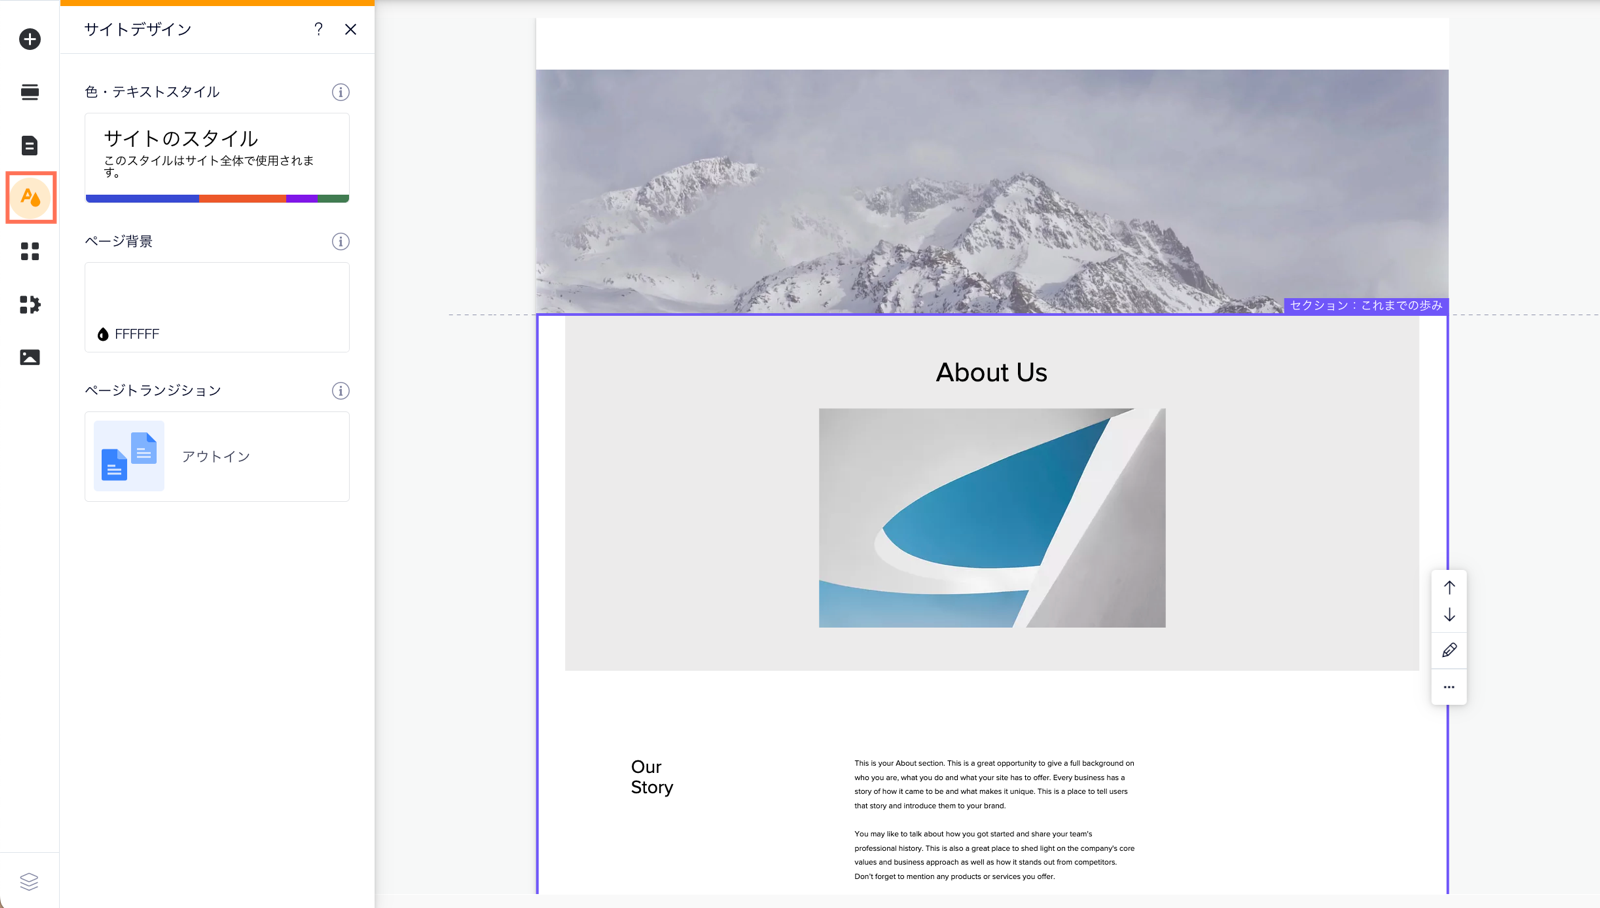Viewport: 1600px width, 908px height.
Task: Open the Sections panel icon in sidebar
Action: tap(30, 92)
